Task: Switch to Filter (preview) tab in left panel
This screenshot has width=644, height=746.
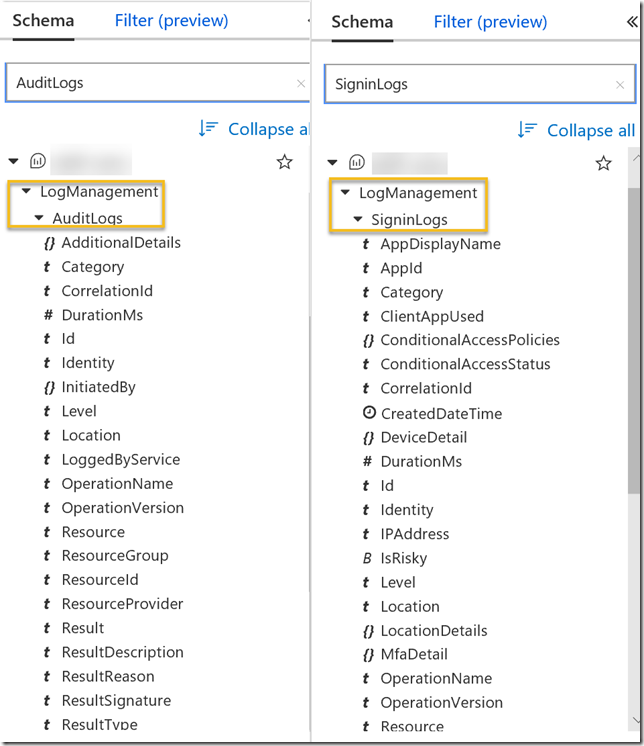Action: point(172,20)
